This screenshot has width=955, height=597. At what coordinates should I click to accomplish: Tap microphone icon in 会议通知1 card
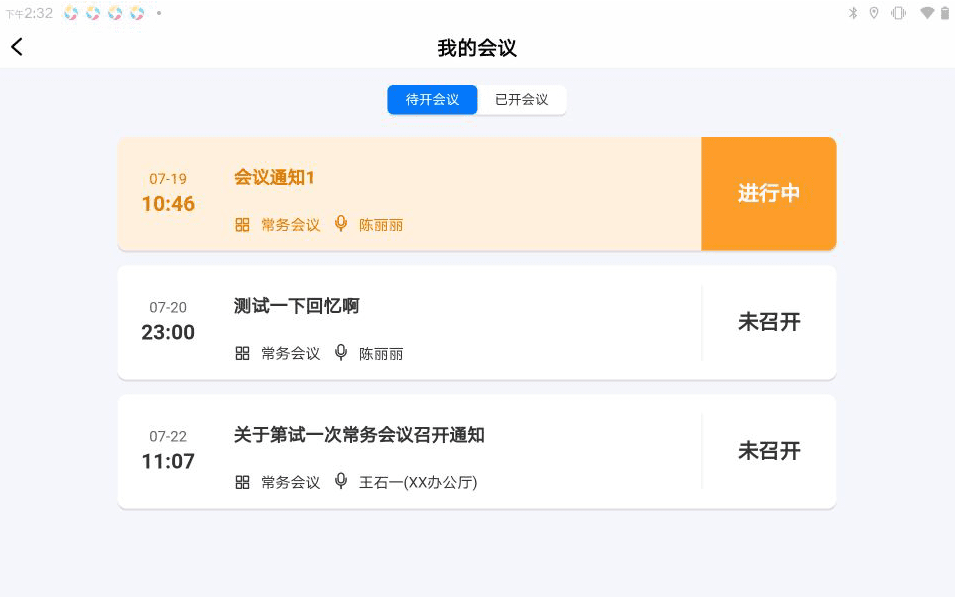tap(341, 224)
